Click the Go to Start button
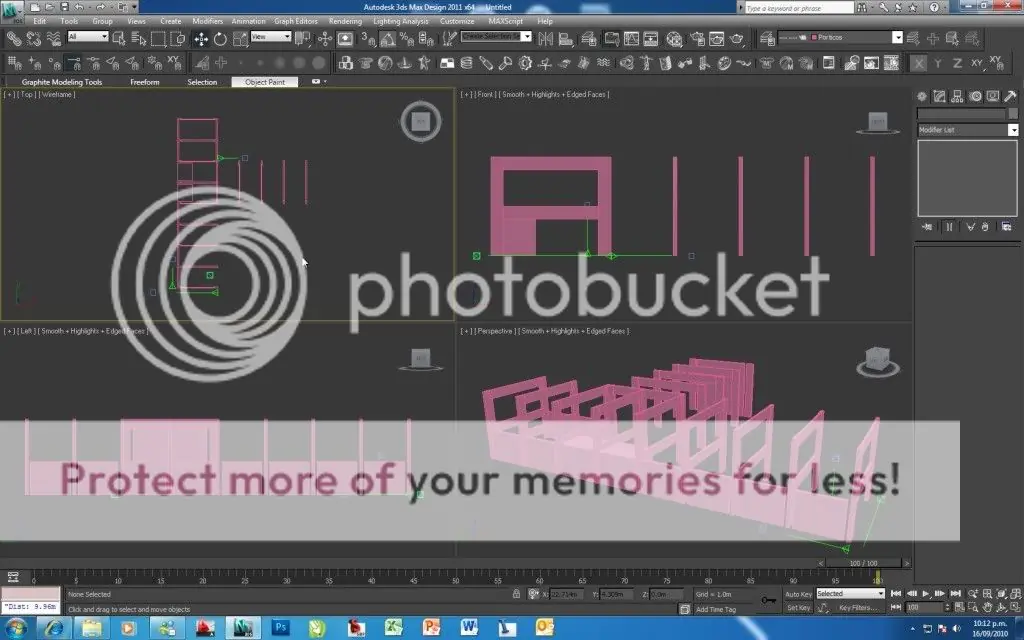1024x640 pixels. coord(896,594)
